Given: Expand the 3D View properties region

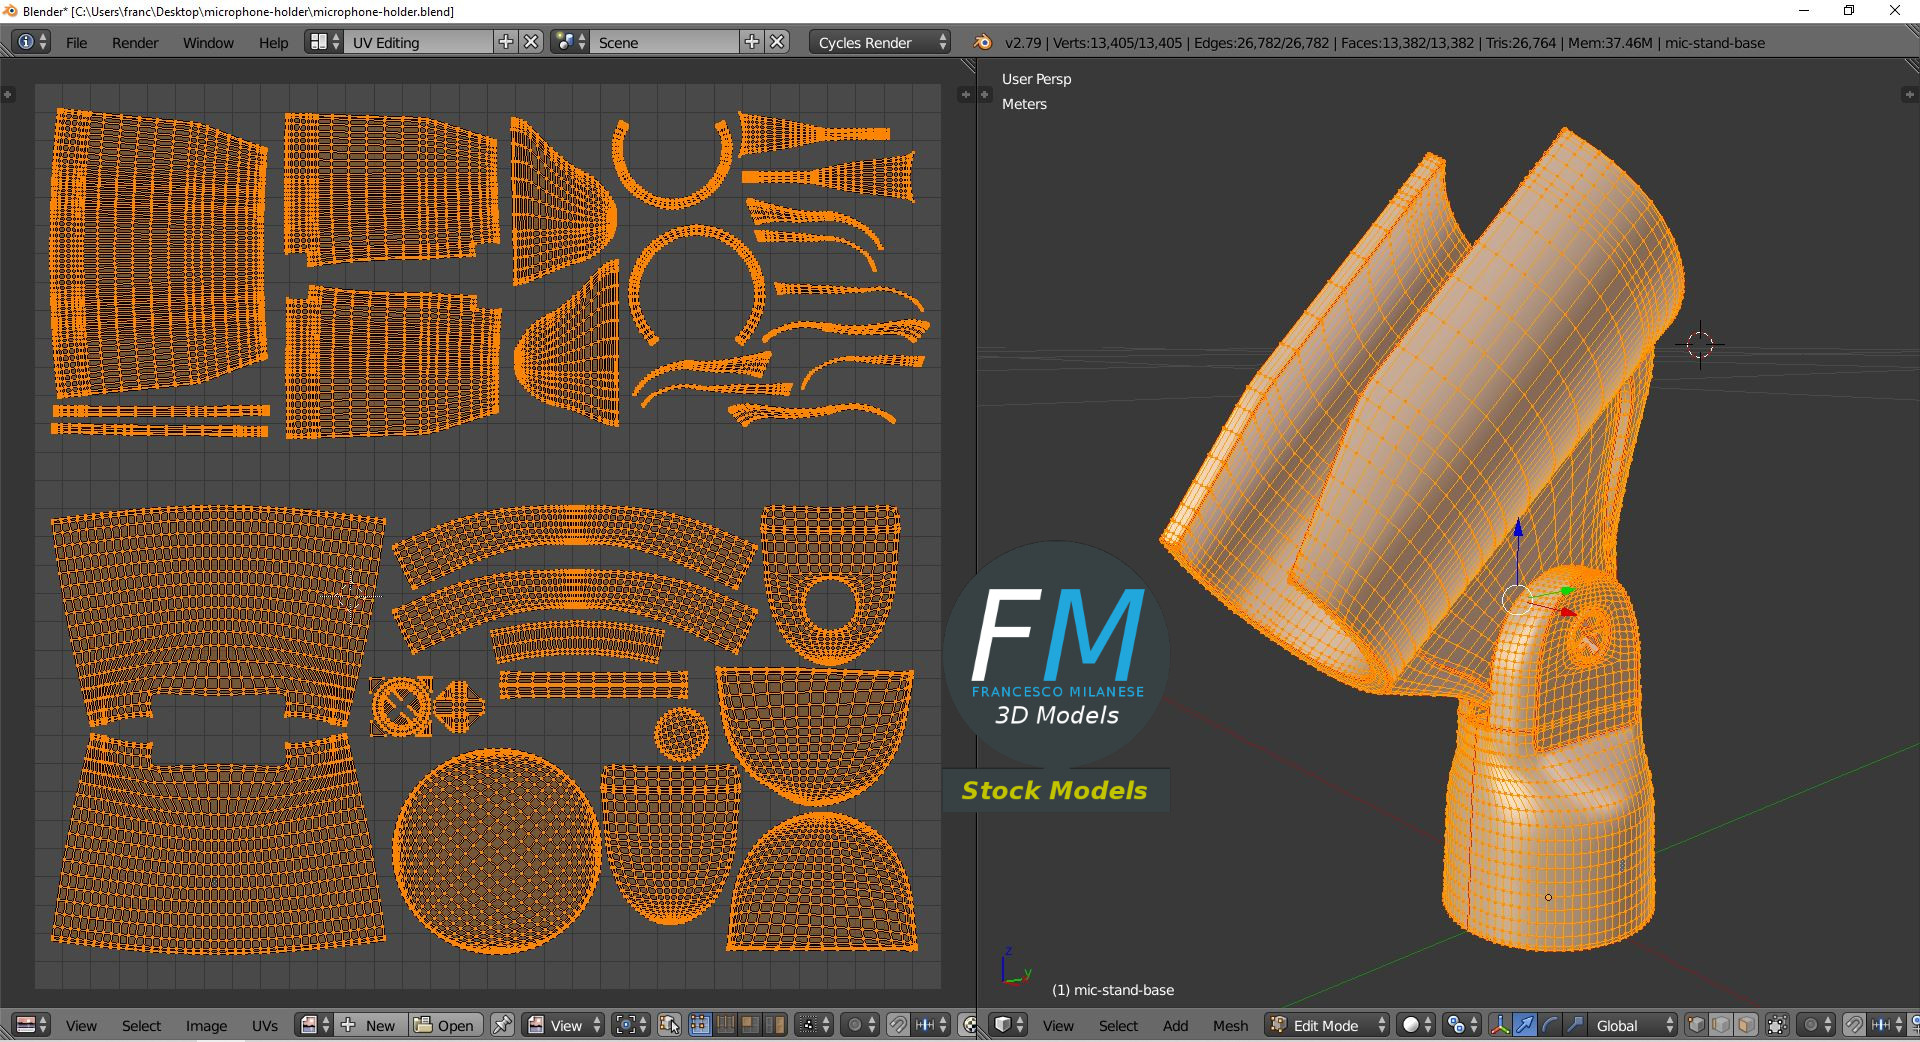Looking at the screenshot, I should click(x=1908, y=94).
